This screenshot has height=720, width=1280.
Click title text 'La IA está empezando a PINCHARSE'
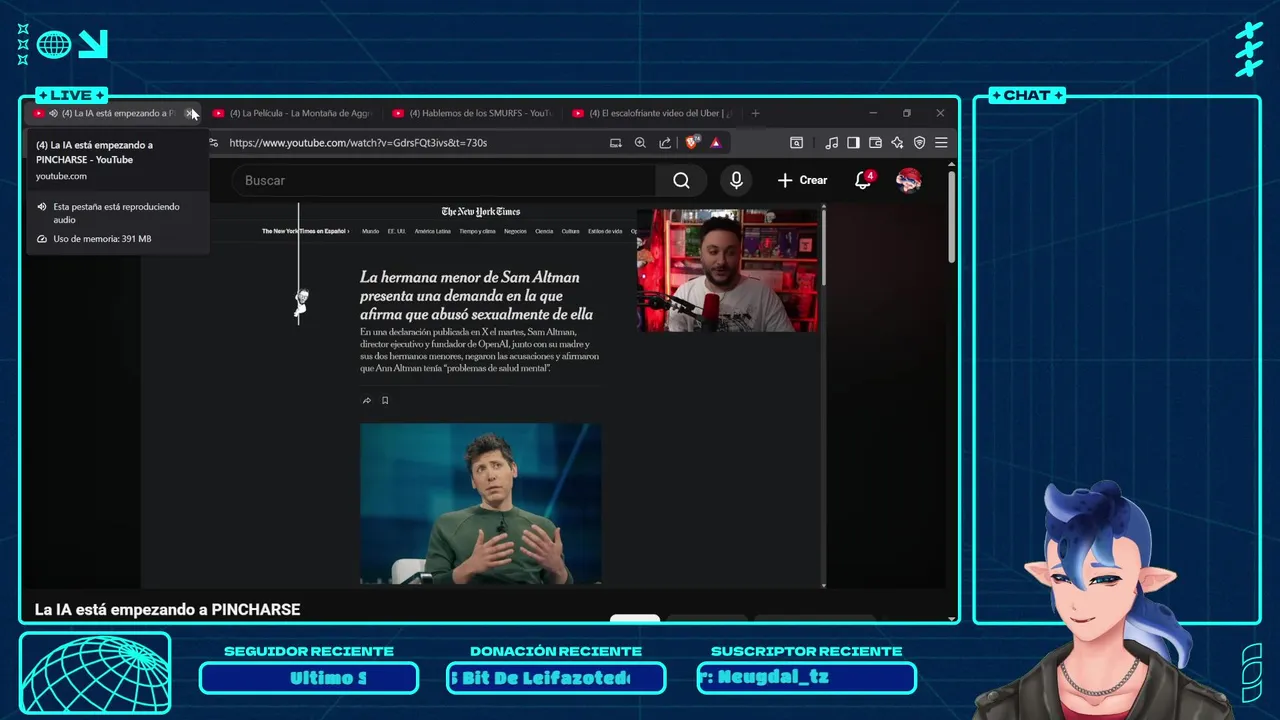tap(167, 609)
